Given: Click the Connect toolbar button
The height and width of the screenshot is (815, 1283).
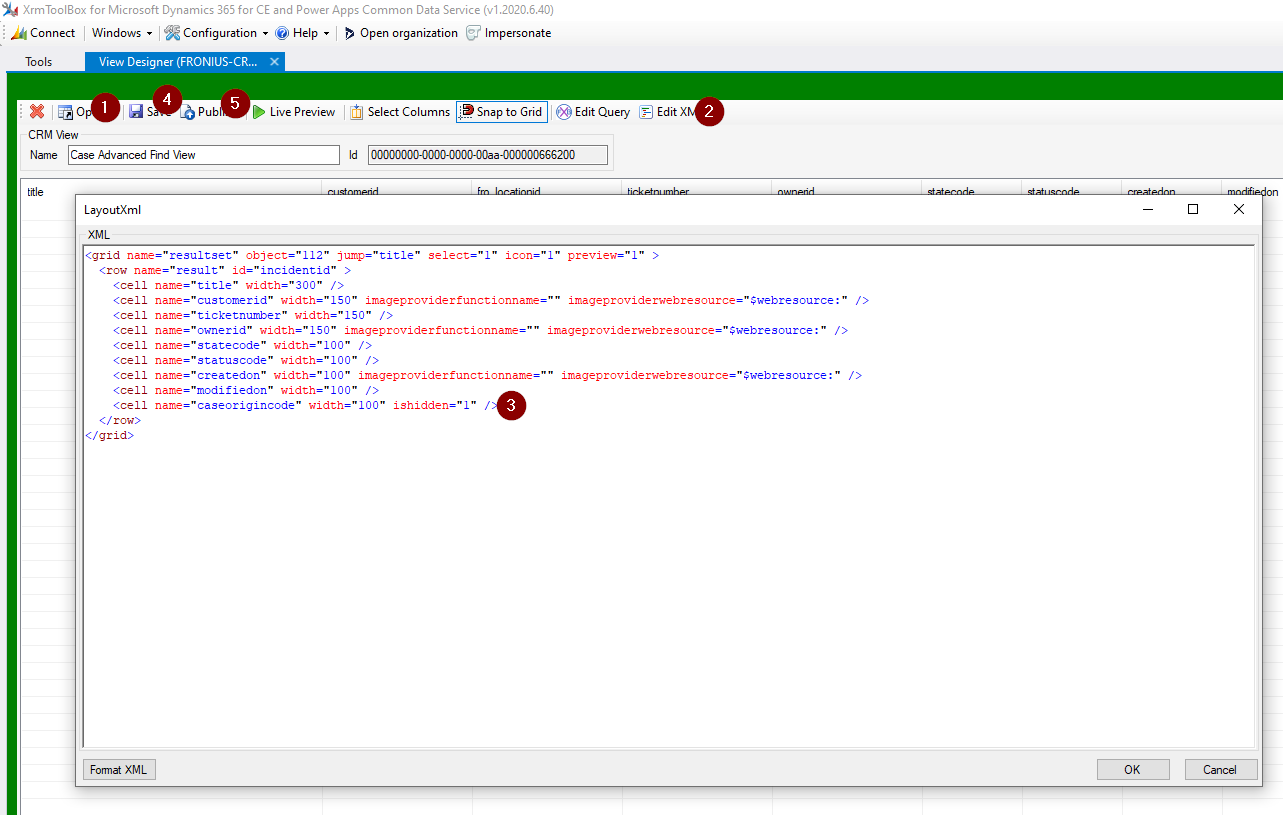Looking at the screenshot, I should coord(43,33).
